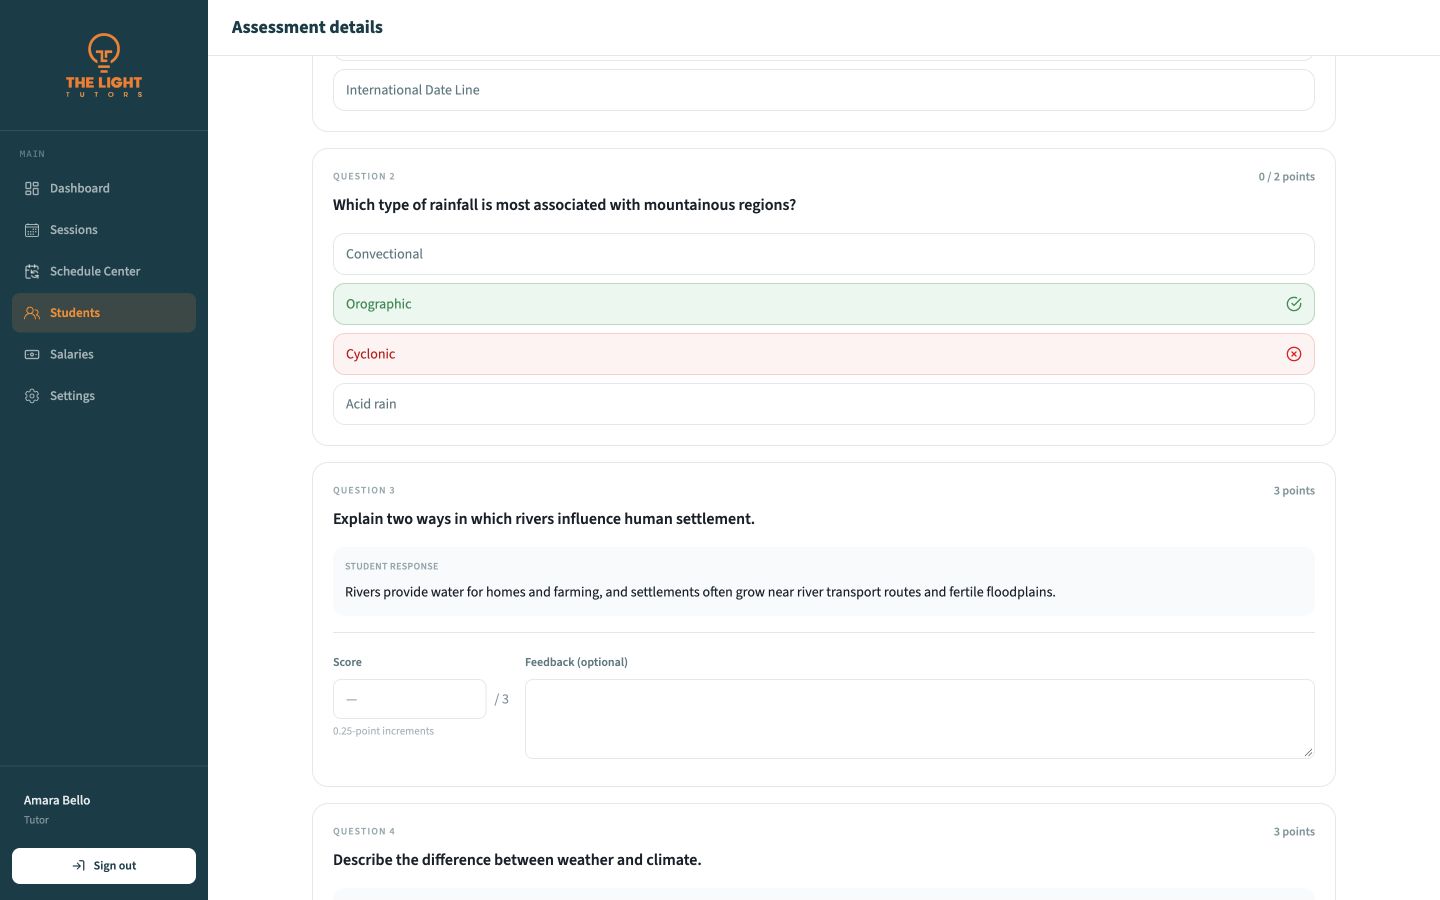Select the Cyclonic answer option
Screen dimensions: 1440x900
pyautogui.click(x=824, y=354)
